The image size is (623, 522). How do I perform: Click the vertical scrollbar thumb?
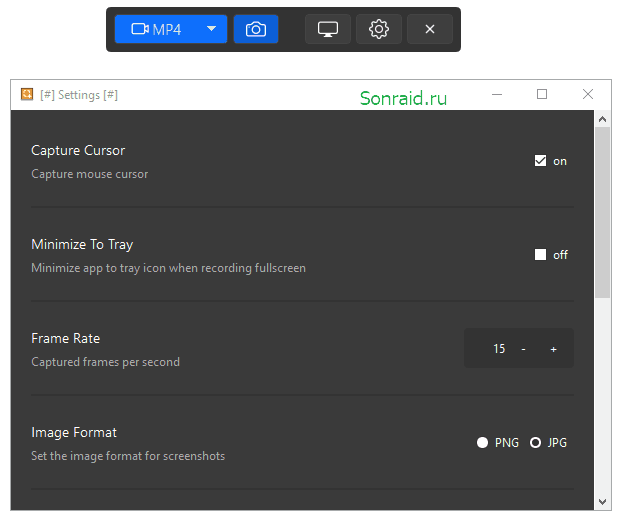602,212
